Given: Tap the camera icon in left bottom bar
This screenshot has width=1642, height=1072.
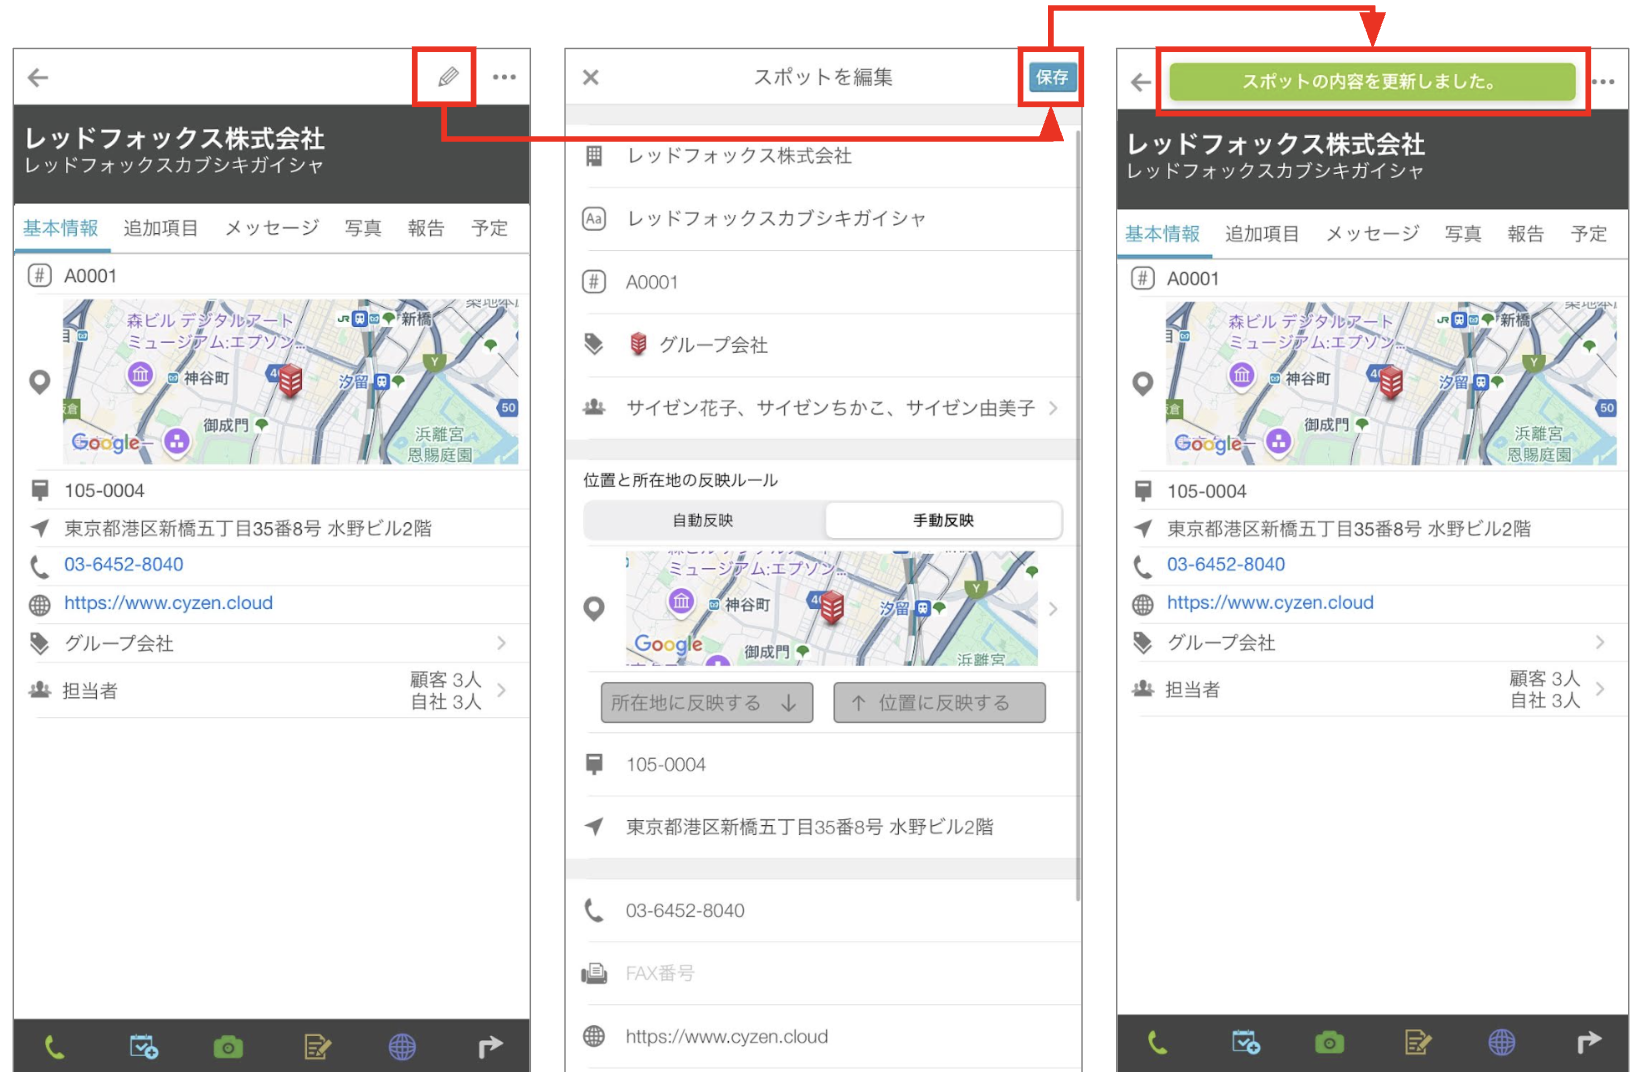Looking at the screenshot, I should click(x=228, y=1047).
